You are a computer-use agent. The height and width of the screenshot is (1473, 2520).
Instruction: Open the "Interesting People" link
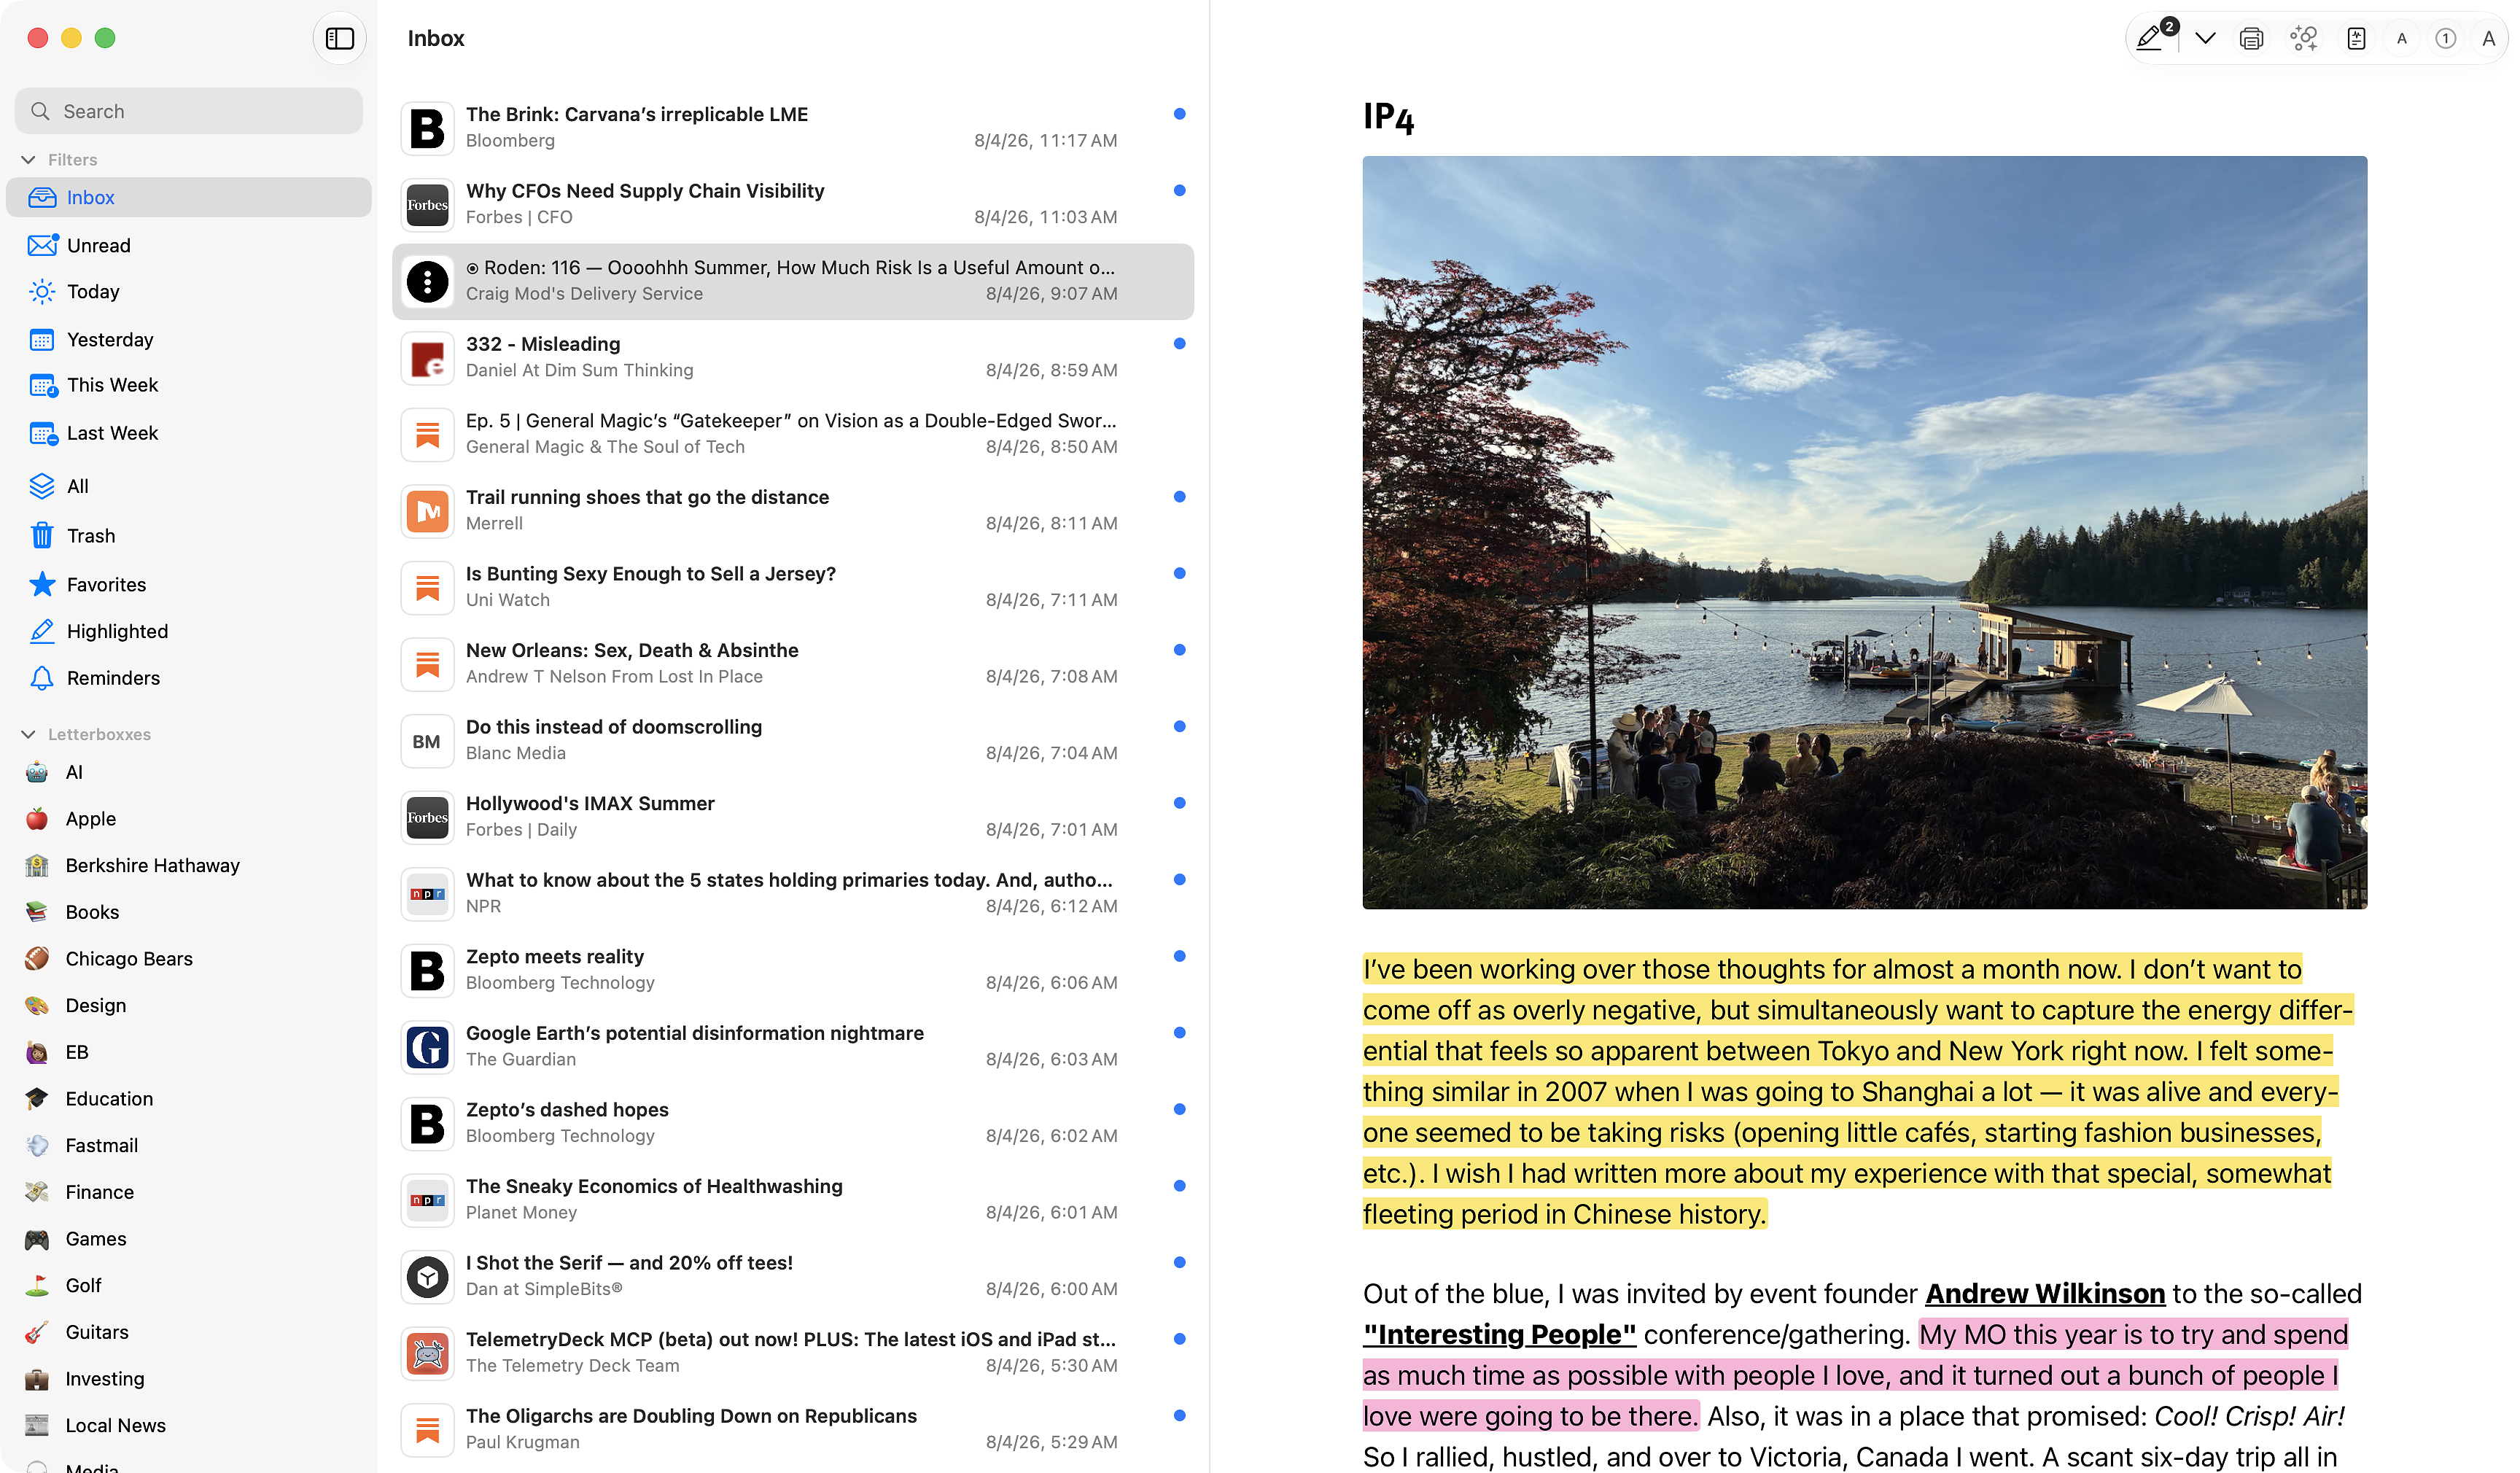(x=1499, y=1335)
